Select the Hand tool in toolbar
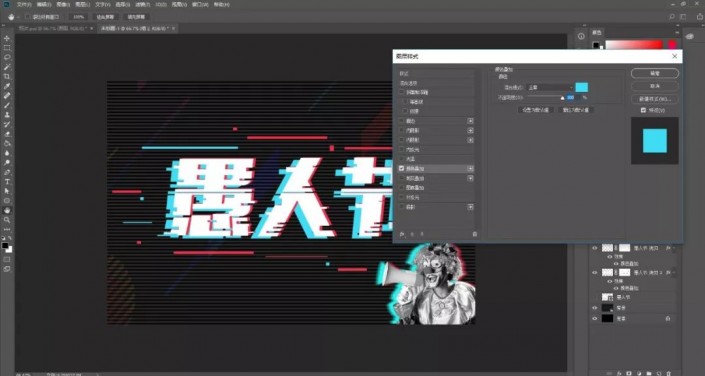 coord(7,210)
